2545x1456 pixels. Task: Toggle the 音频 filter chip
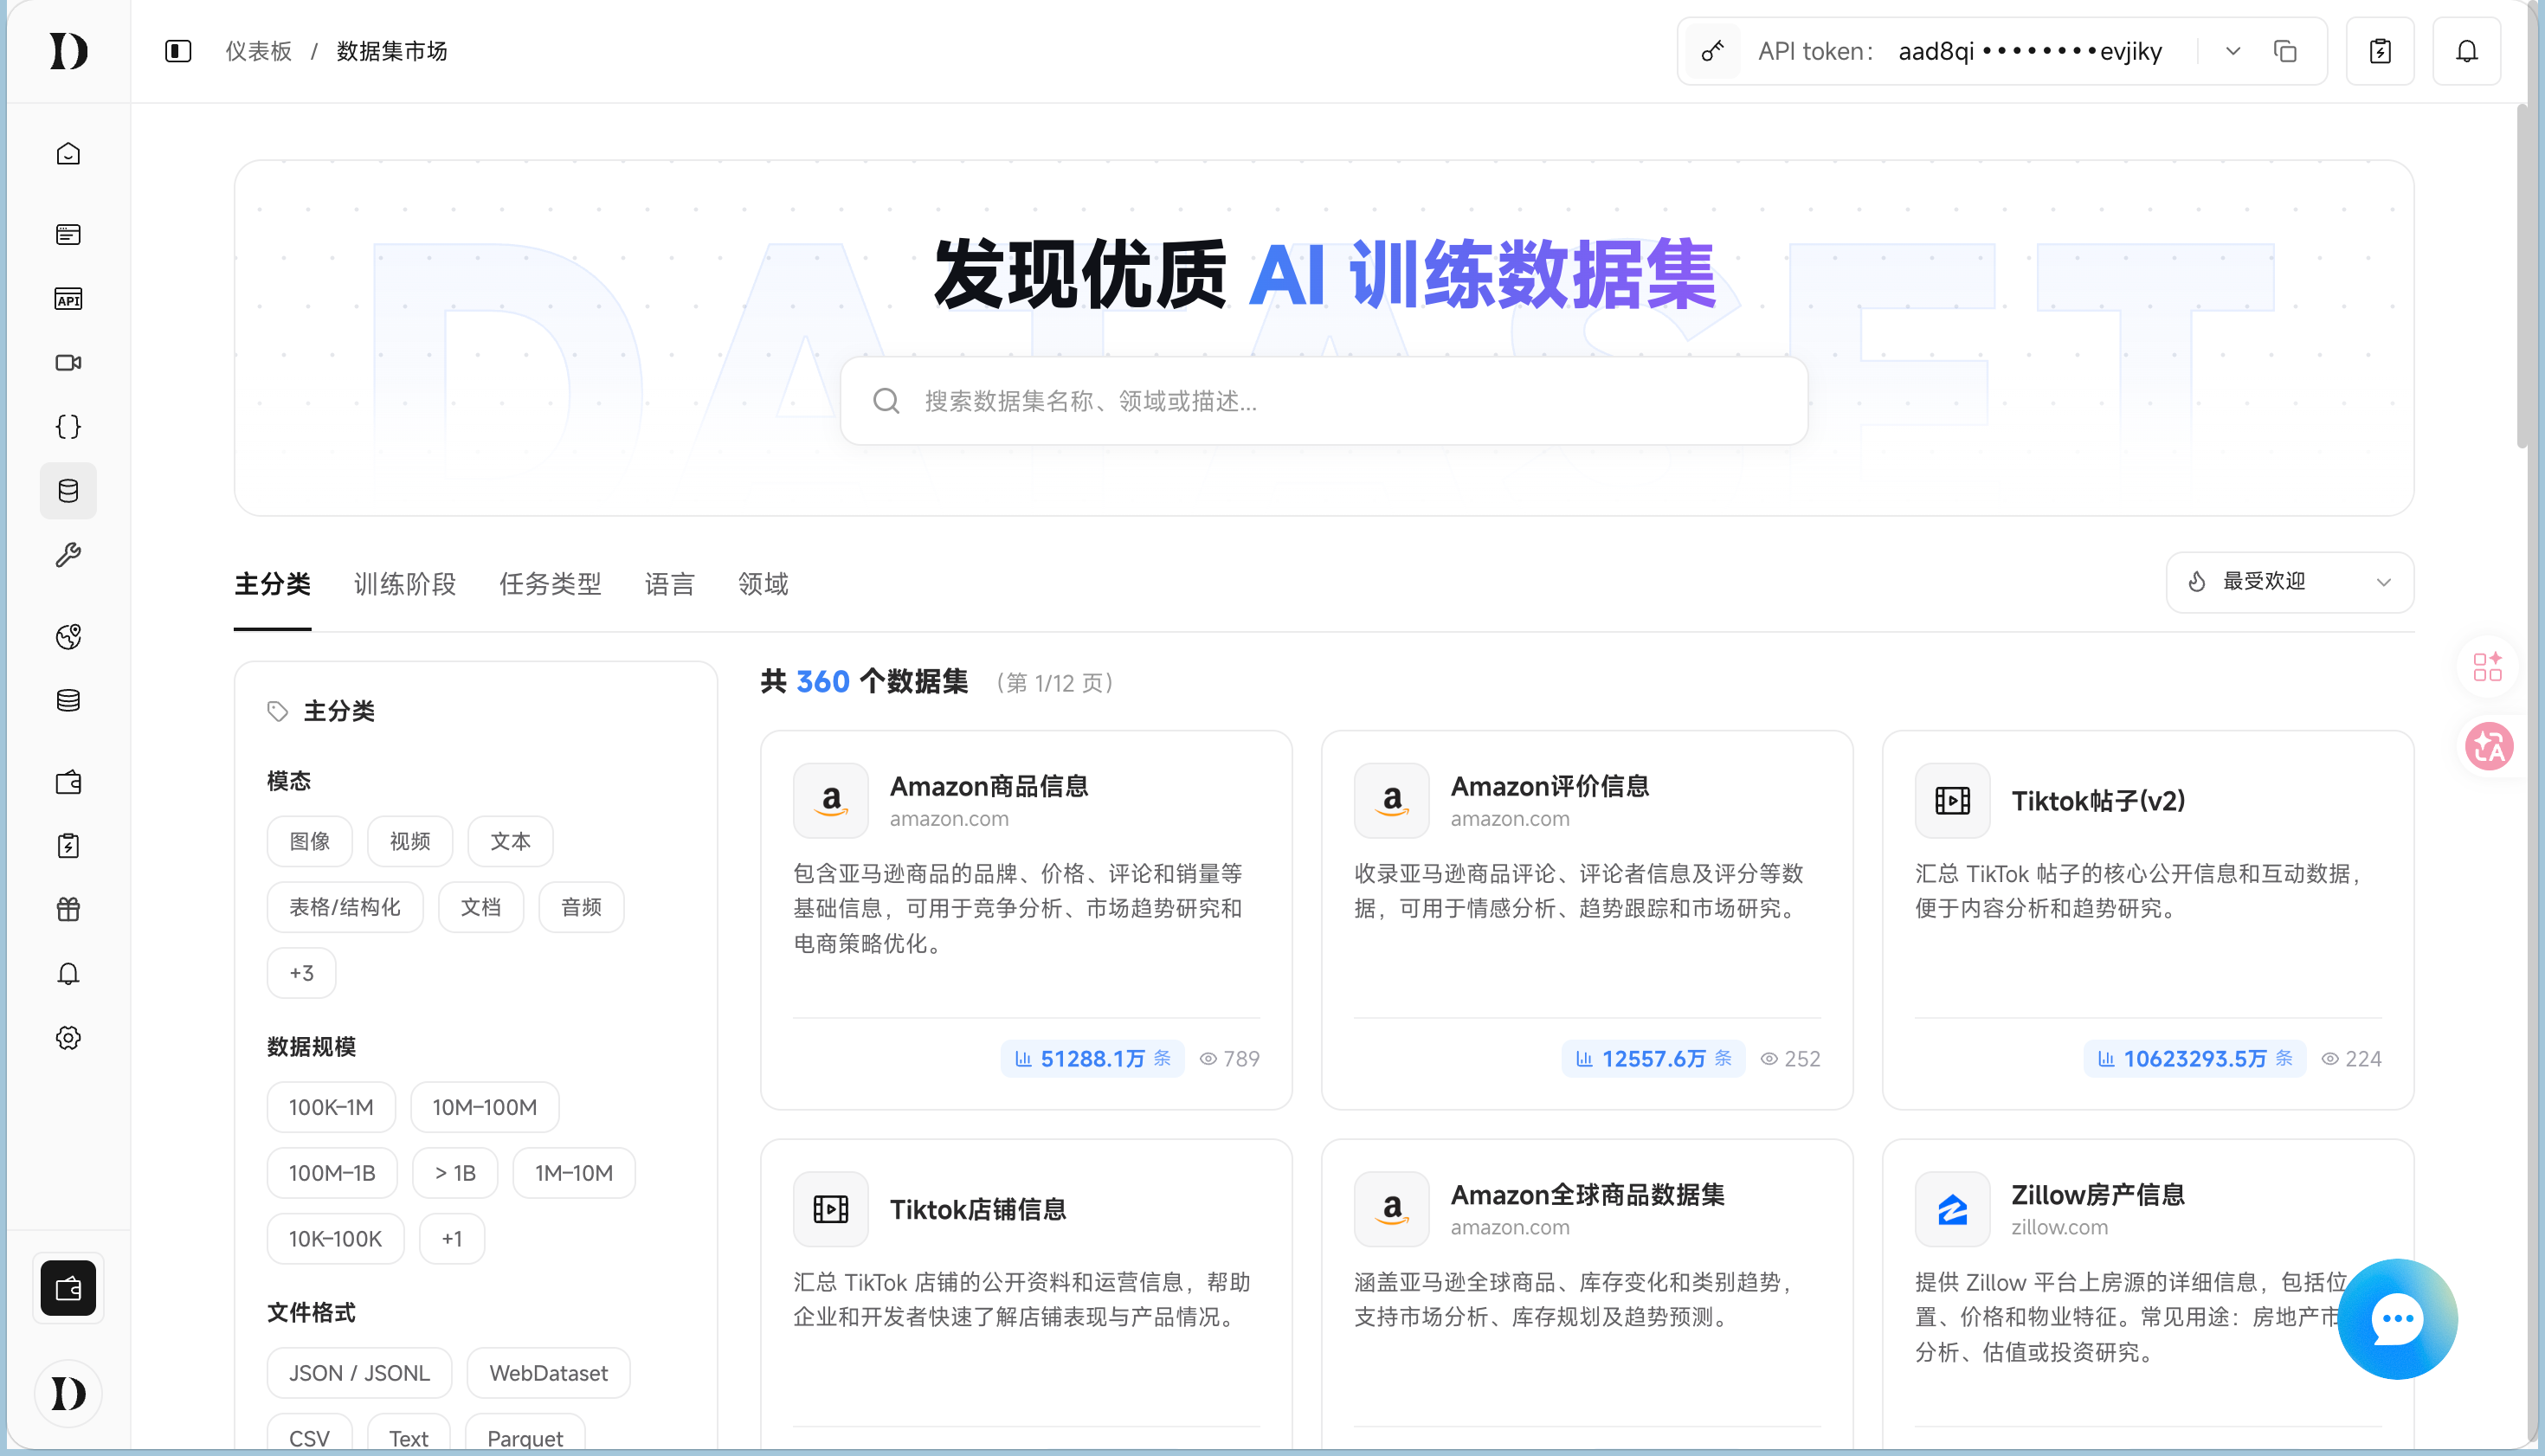coord(581,907)
